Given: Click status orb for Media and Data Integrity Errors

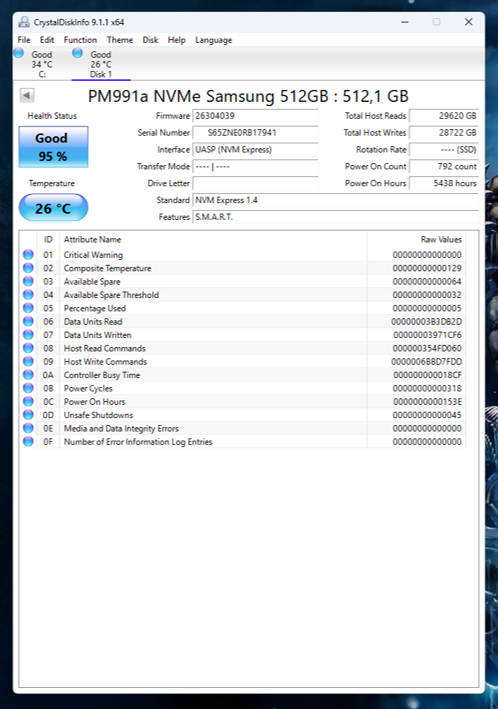Looking at the screenshot, I should 28,428.
